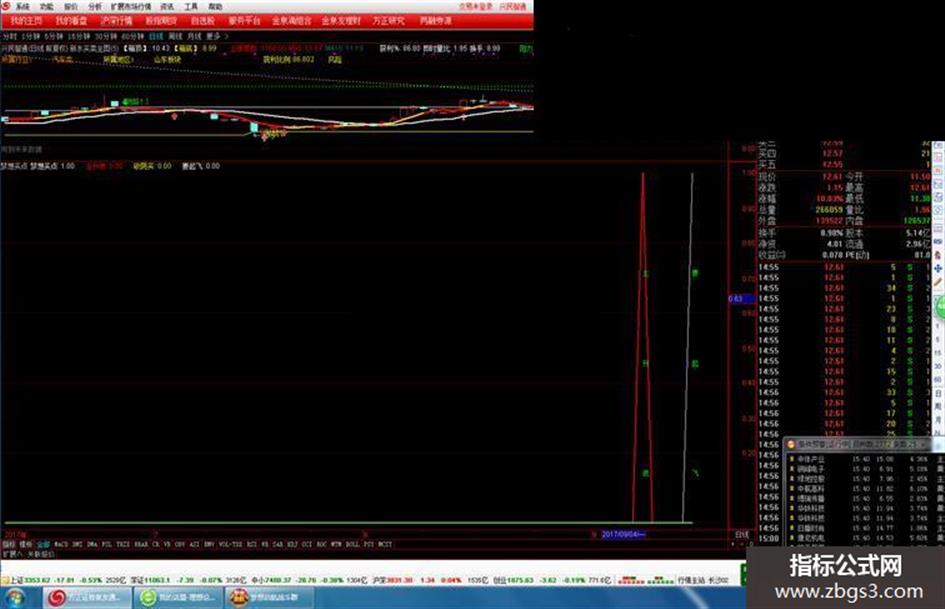Expand the 更多 periods dropdown
This screenshot has height=609, width=945.
216,36
